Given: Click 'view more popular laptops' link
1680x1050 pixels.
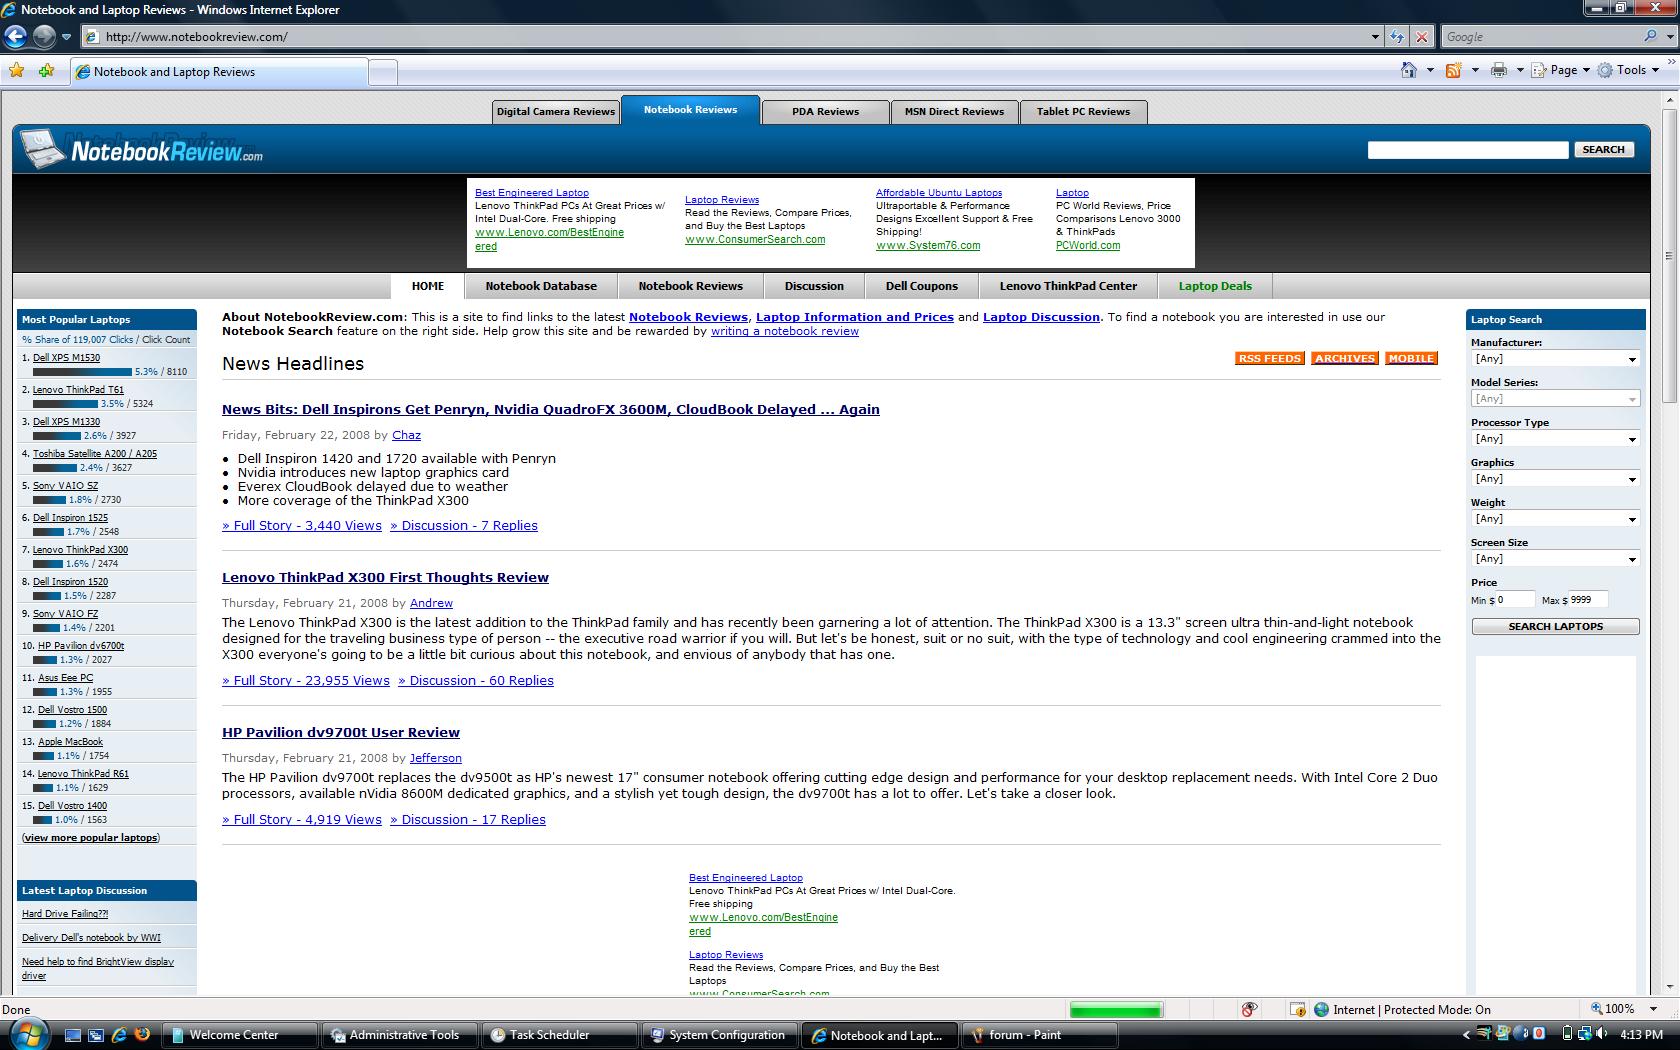Looking at the screenshot, I should click(x=91, y=838).
